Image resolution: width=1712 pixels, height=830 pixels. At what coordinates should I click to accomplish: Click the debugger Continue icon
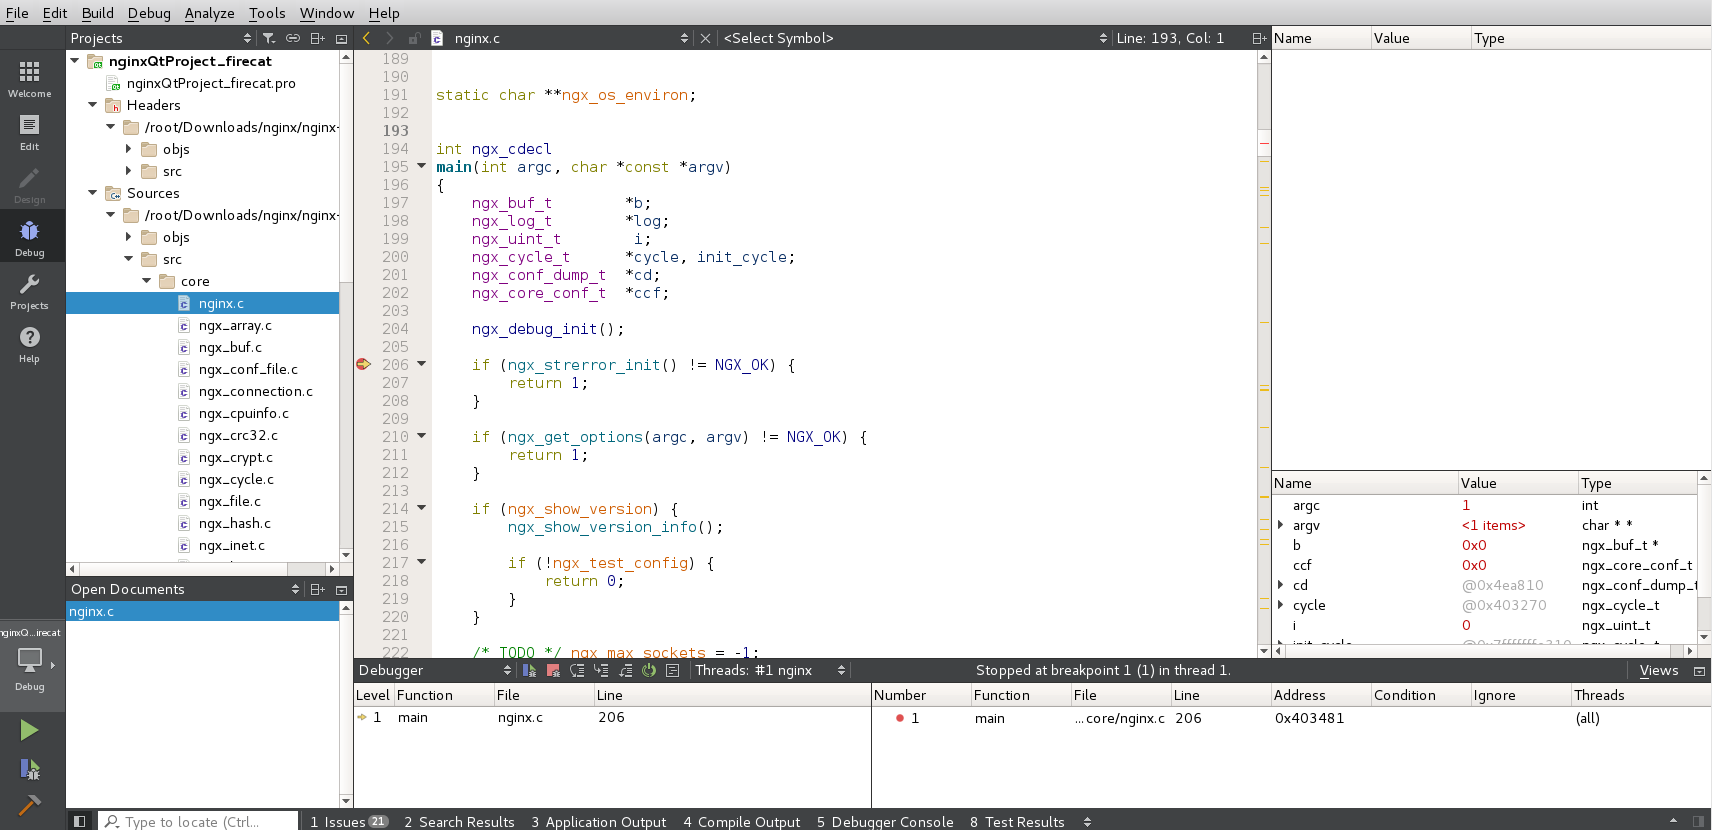[530, 670]
